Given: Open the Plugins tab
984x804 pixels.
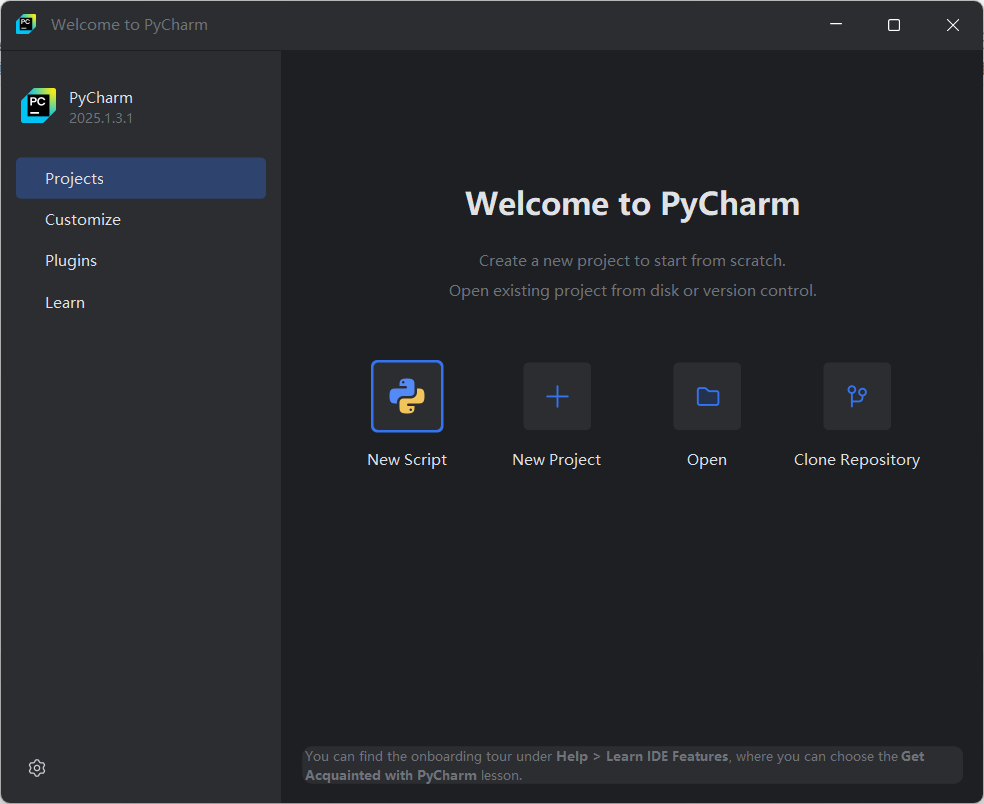Looking at the screenshot, I should [x=141, y=260].
